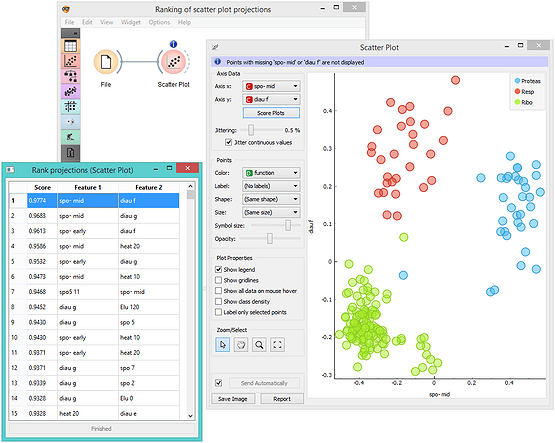Adjust the Symbol size slider handle

point(288,225)
